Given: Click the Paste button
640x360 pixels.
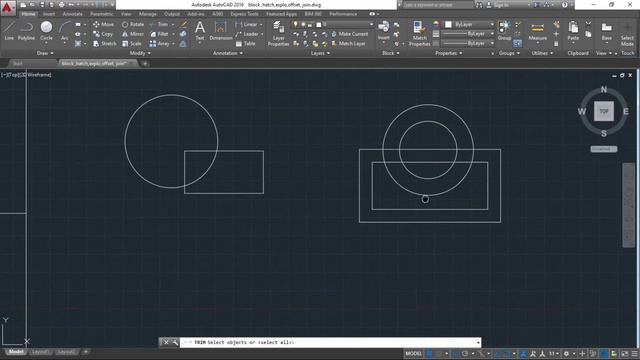Looking at the screenshot, I should [573, 31].
